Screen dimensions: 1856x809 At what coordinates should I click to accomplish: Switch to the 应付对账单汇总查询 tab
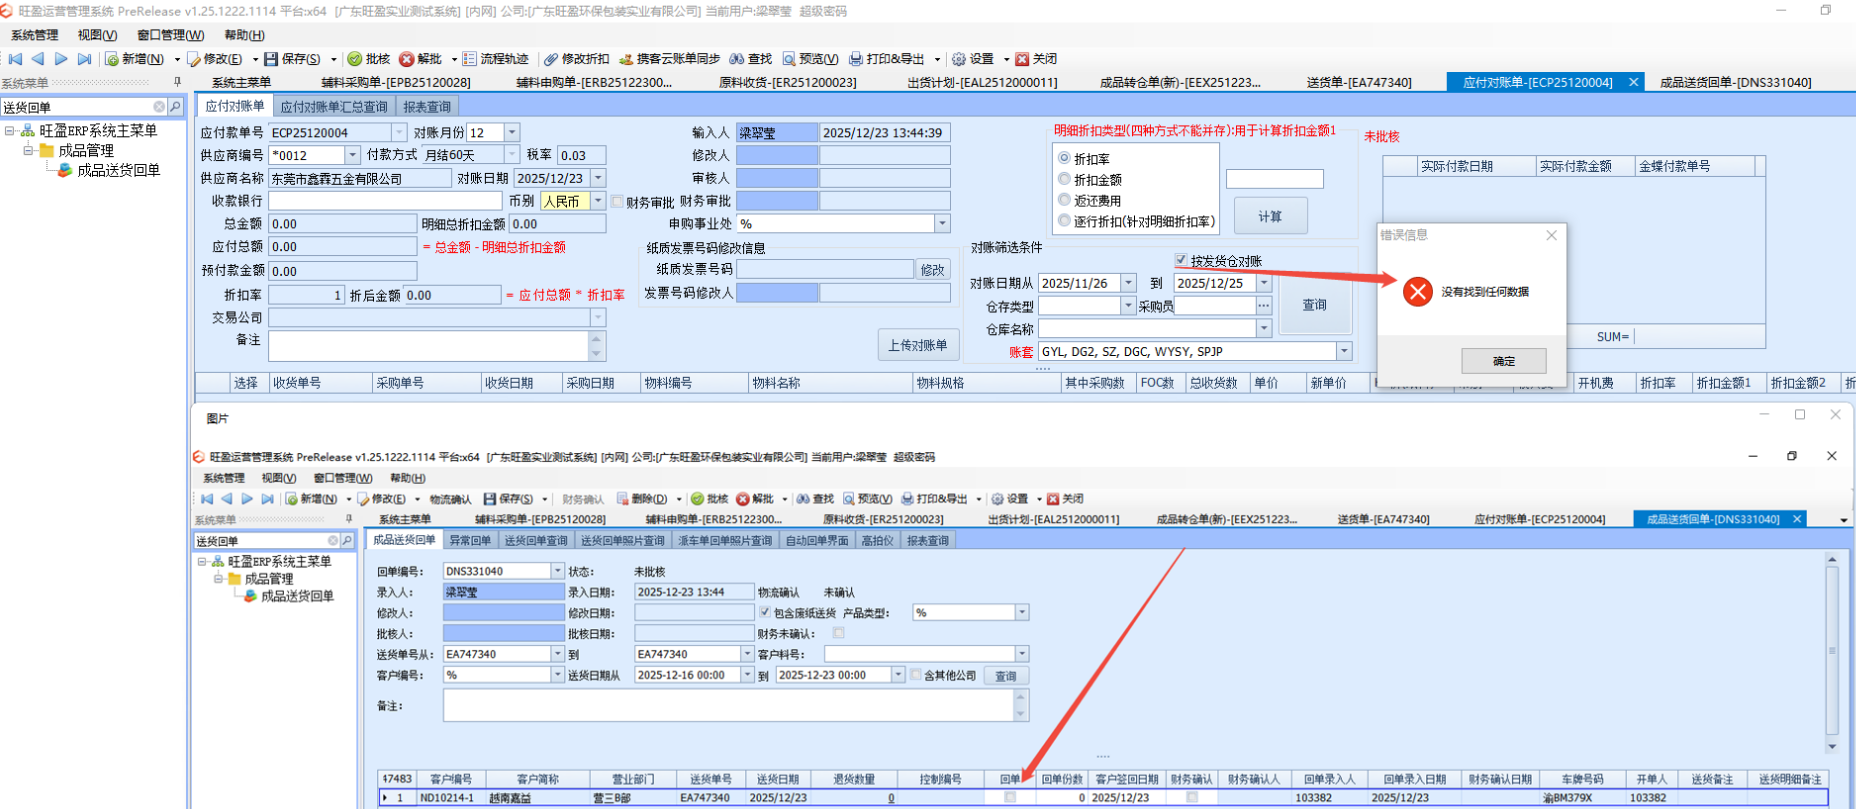pyautogui.click(x=334, y=107)
